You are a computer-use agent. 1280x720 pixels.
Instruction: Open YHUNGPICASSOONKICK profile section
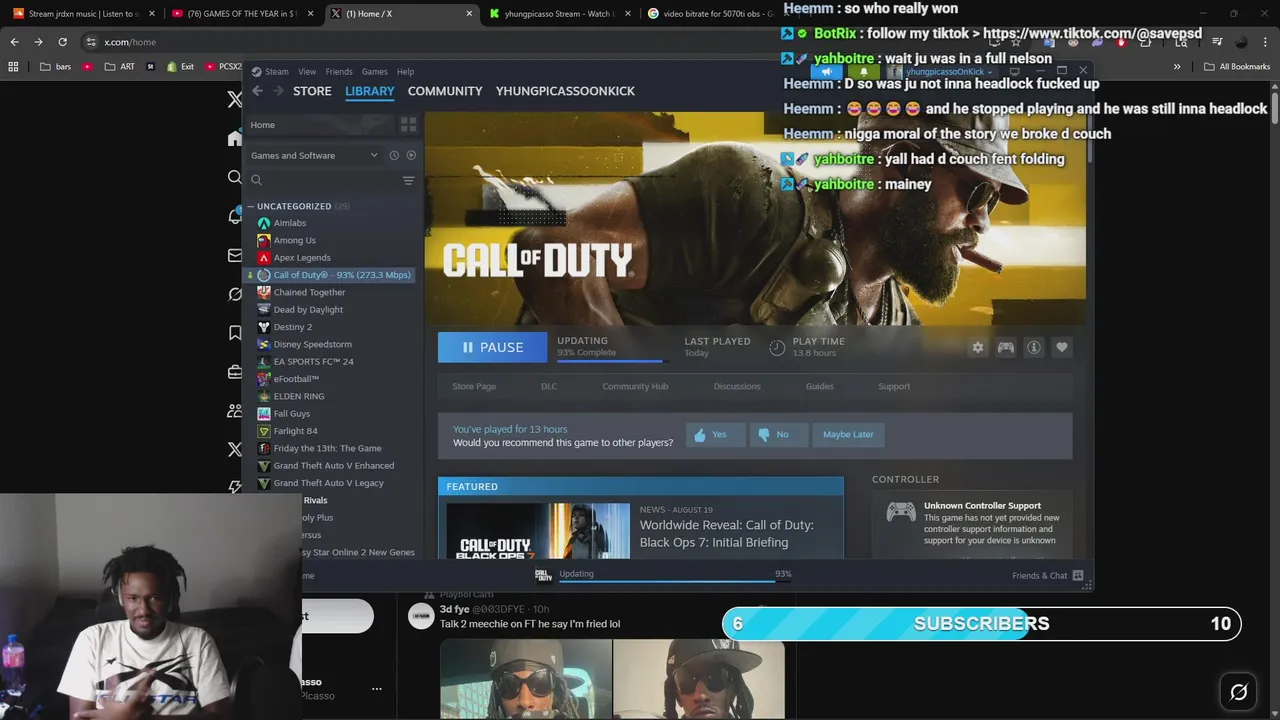point(565,91)
